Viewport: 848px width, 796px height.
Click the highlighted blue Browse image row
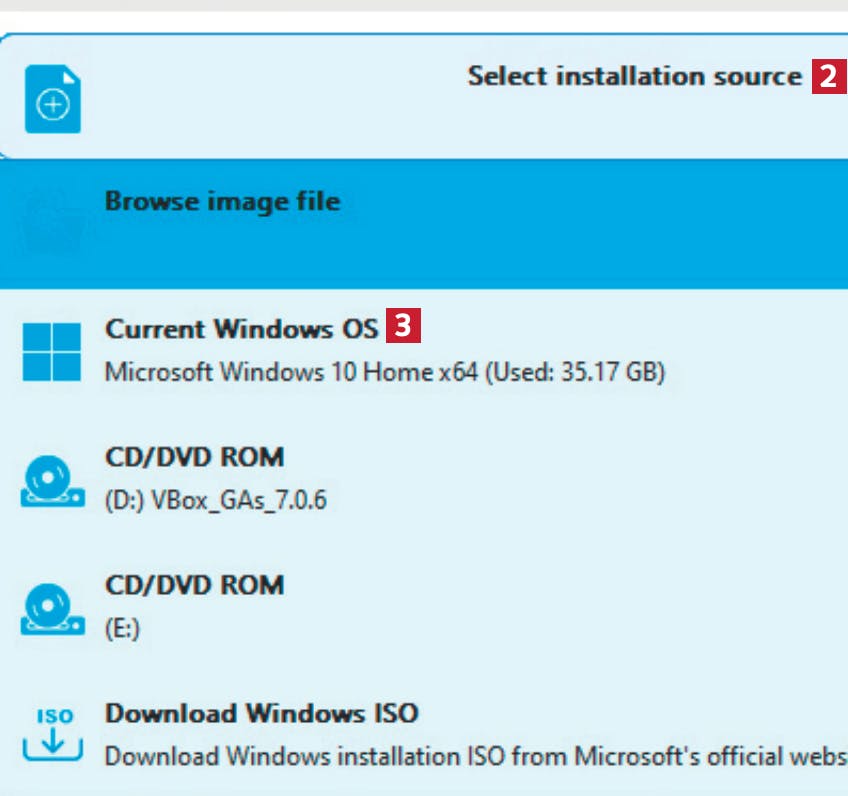pyautogui.click(x=424, y=224)
